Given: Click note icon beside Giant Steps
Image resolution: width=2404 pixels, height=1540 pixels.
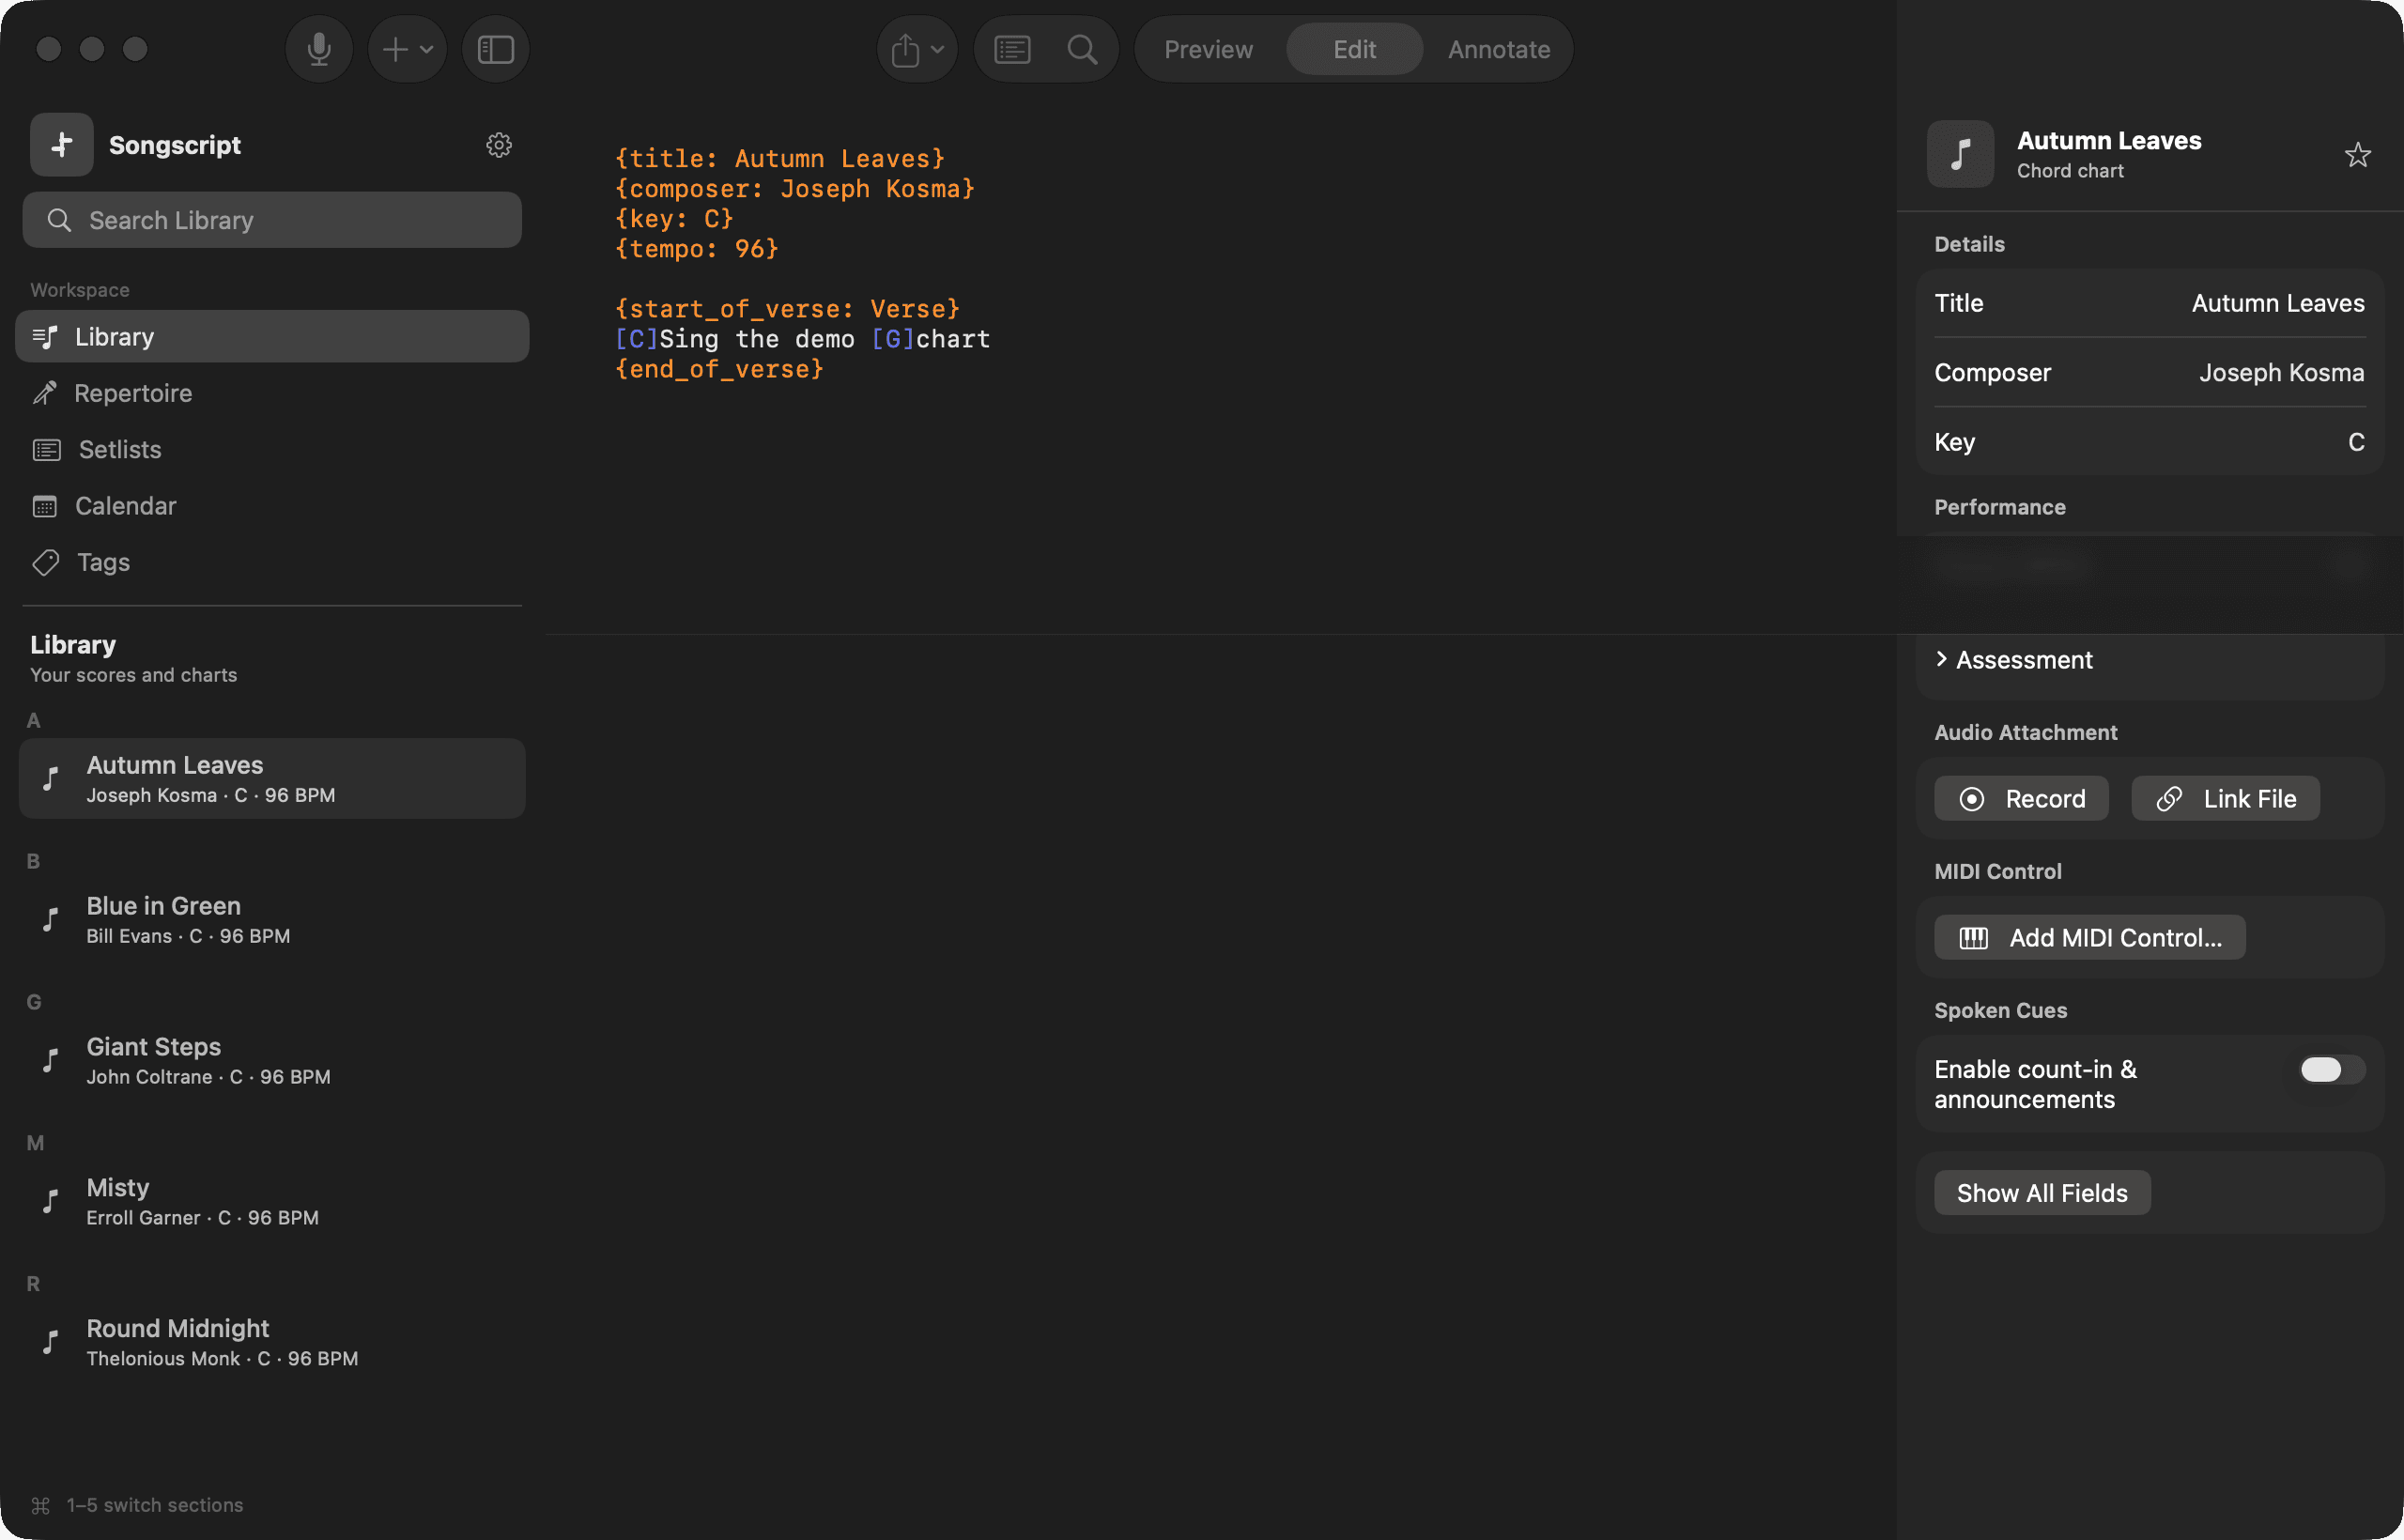Looking at the screenshot, I should (x=50, y=1061).
